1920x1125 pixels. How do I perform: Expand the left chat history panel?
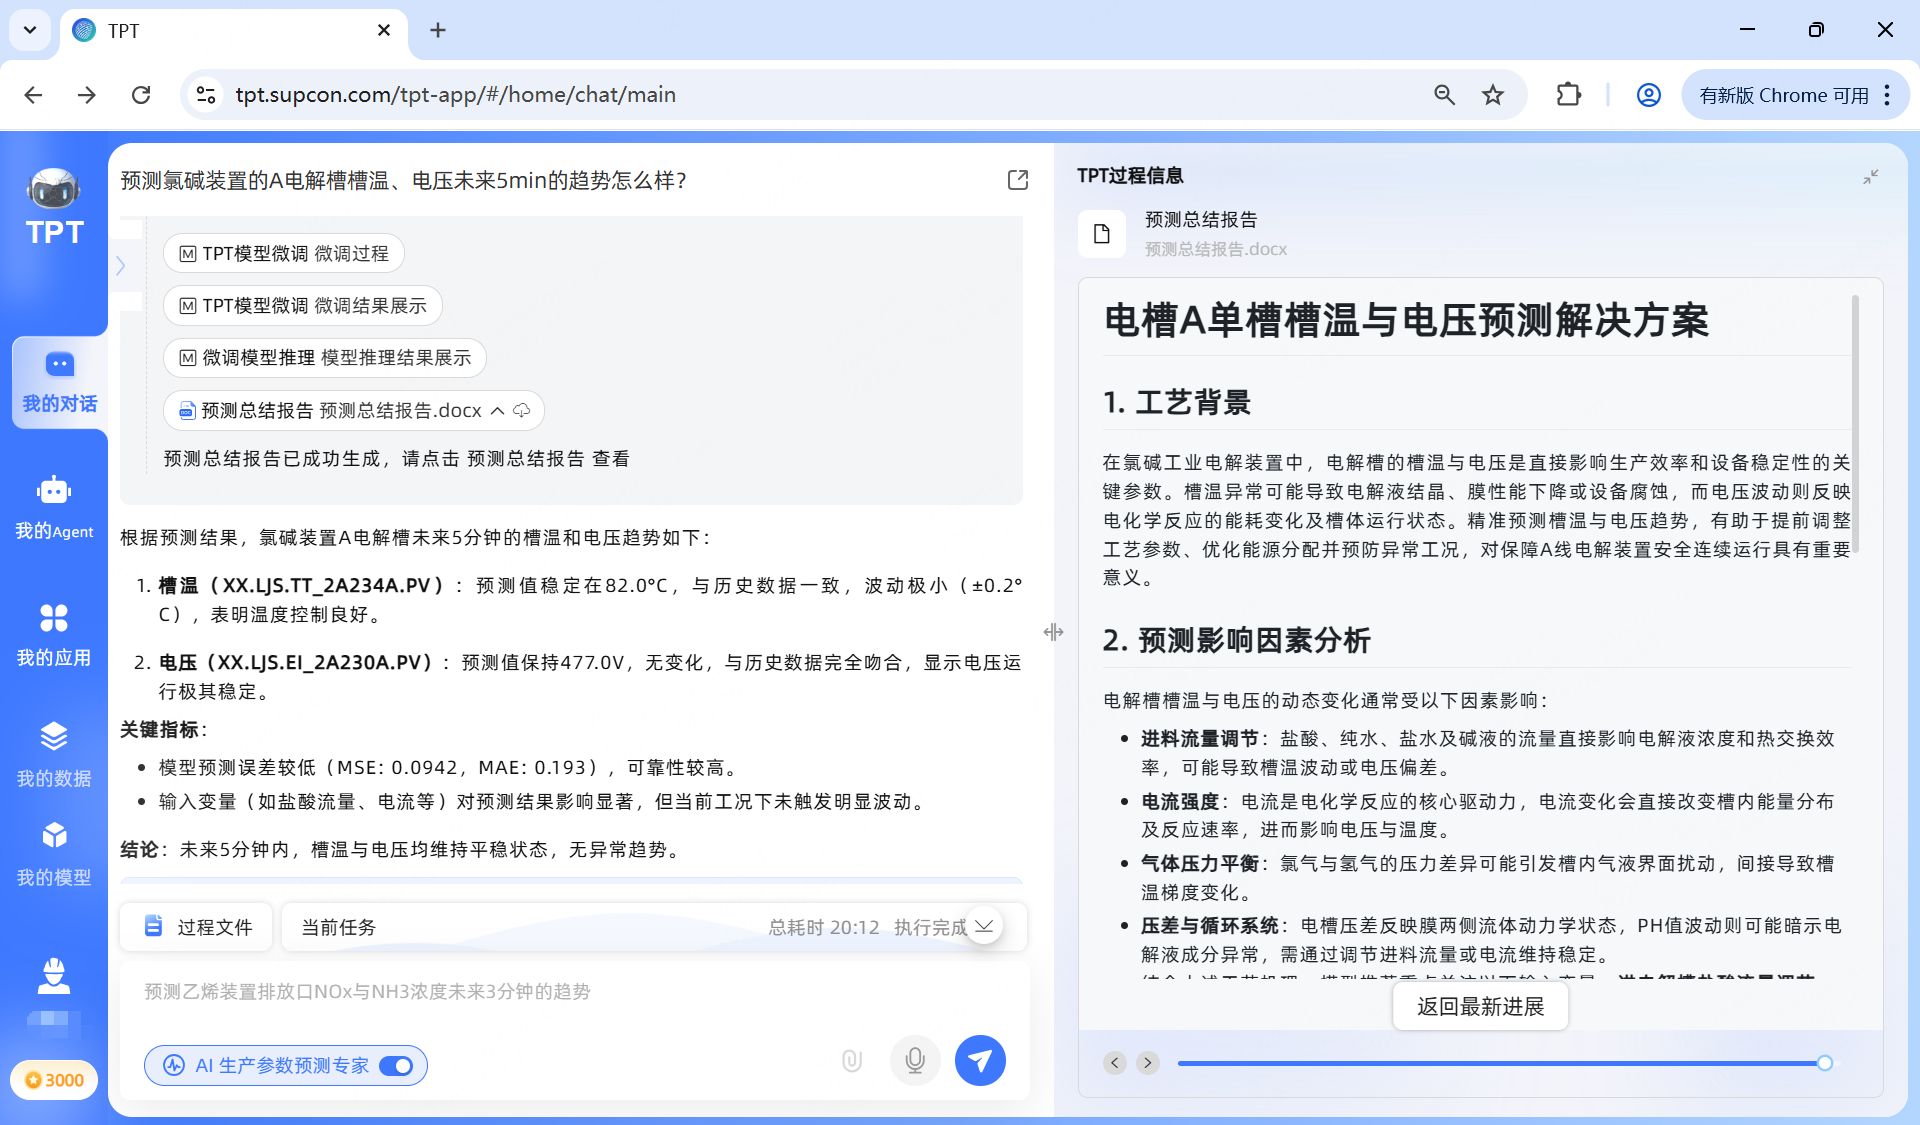[x=121, y=265]
